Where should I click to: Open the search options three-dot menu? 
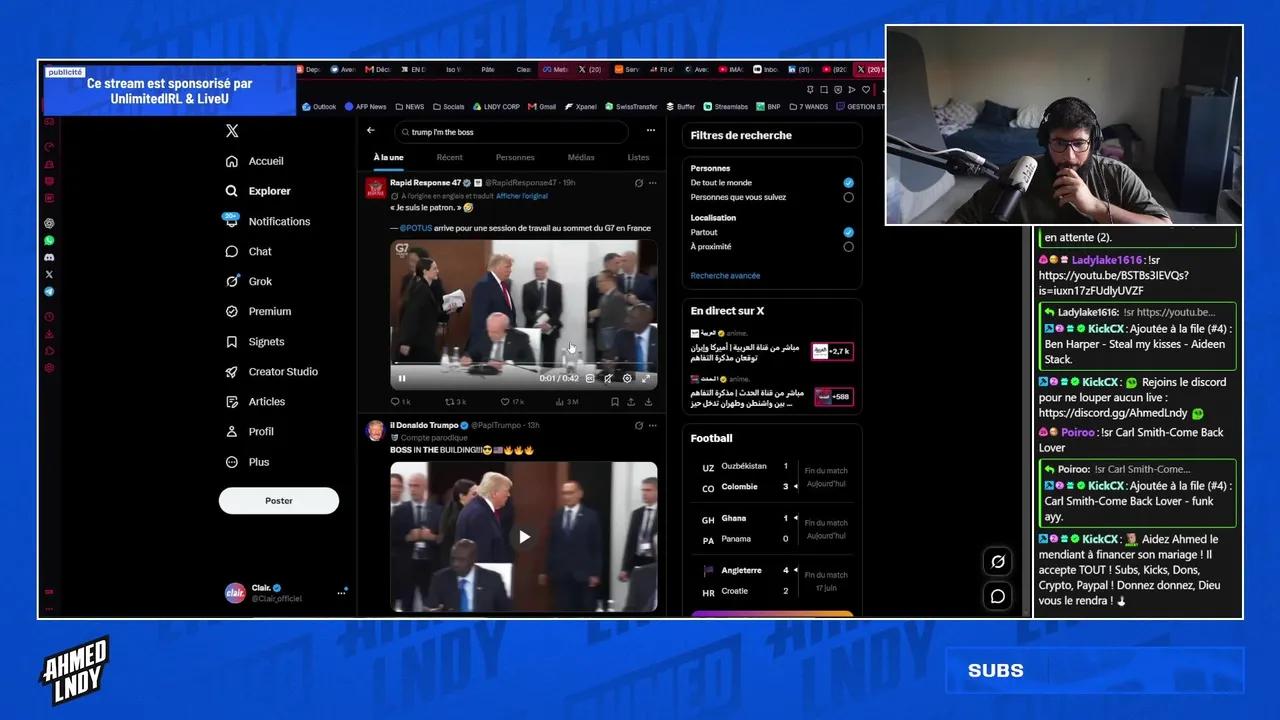[x=650, y=131]
